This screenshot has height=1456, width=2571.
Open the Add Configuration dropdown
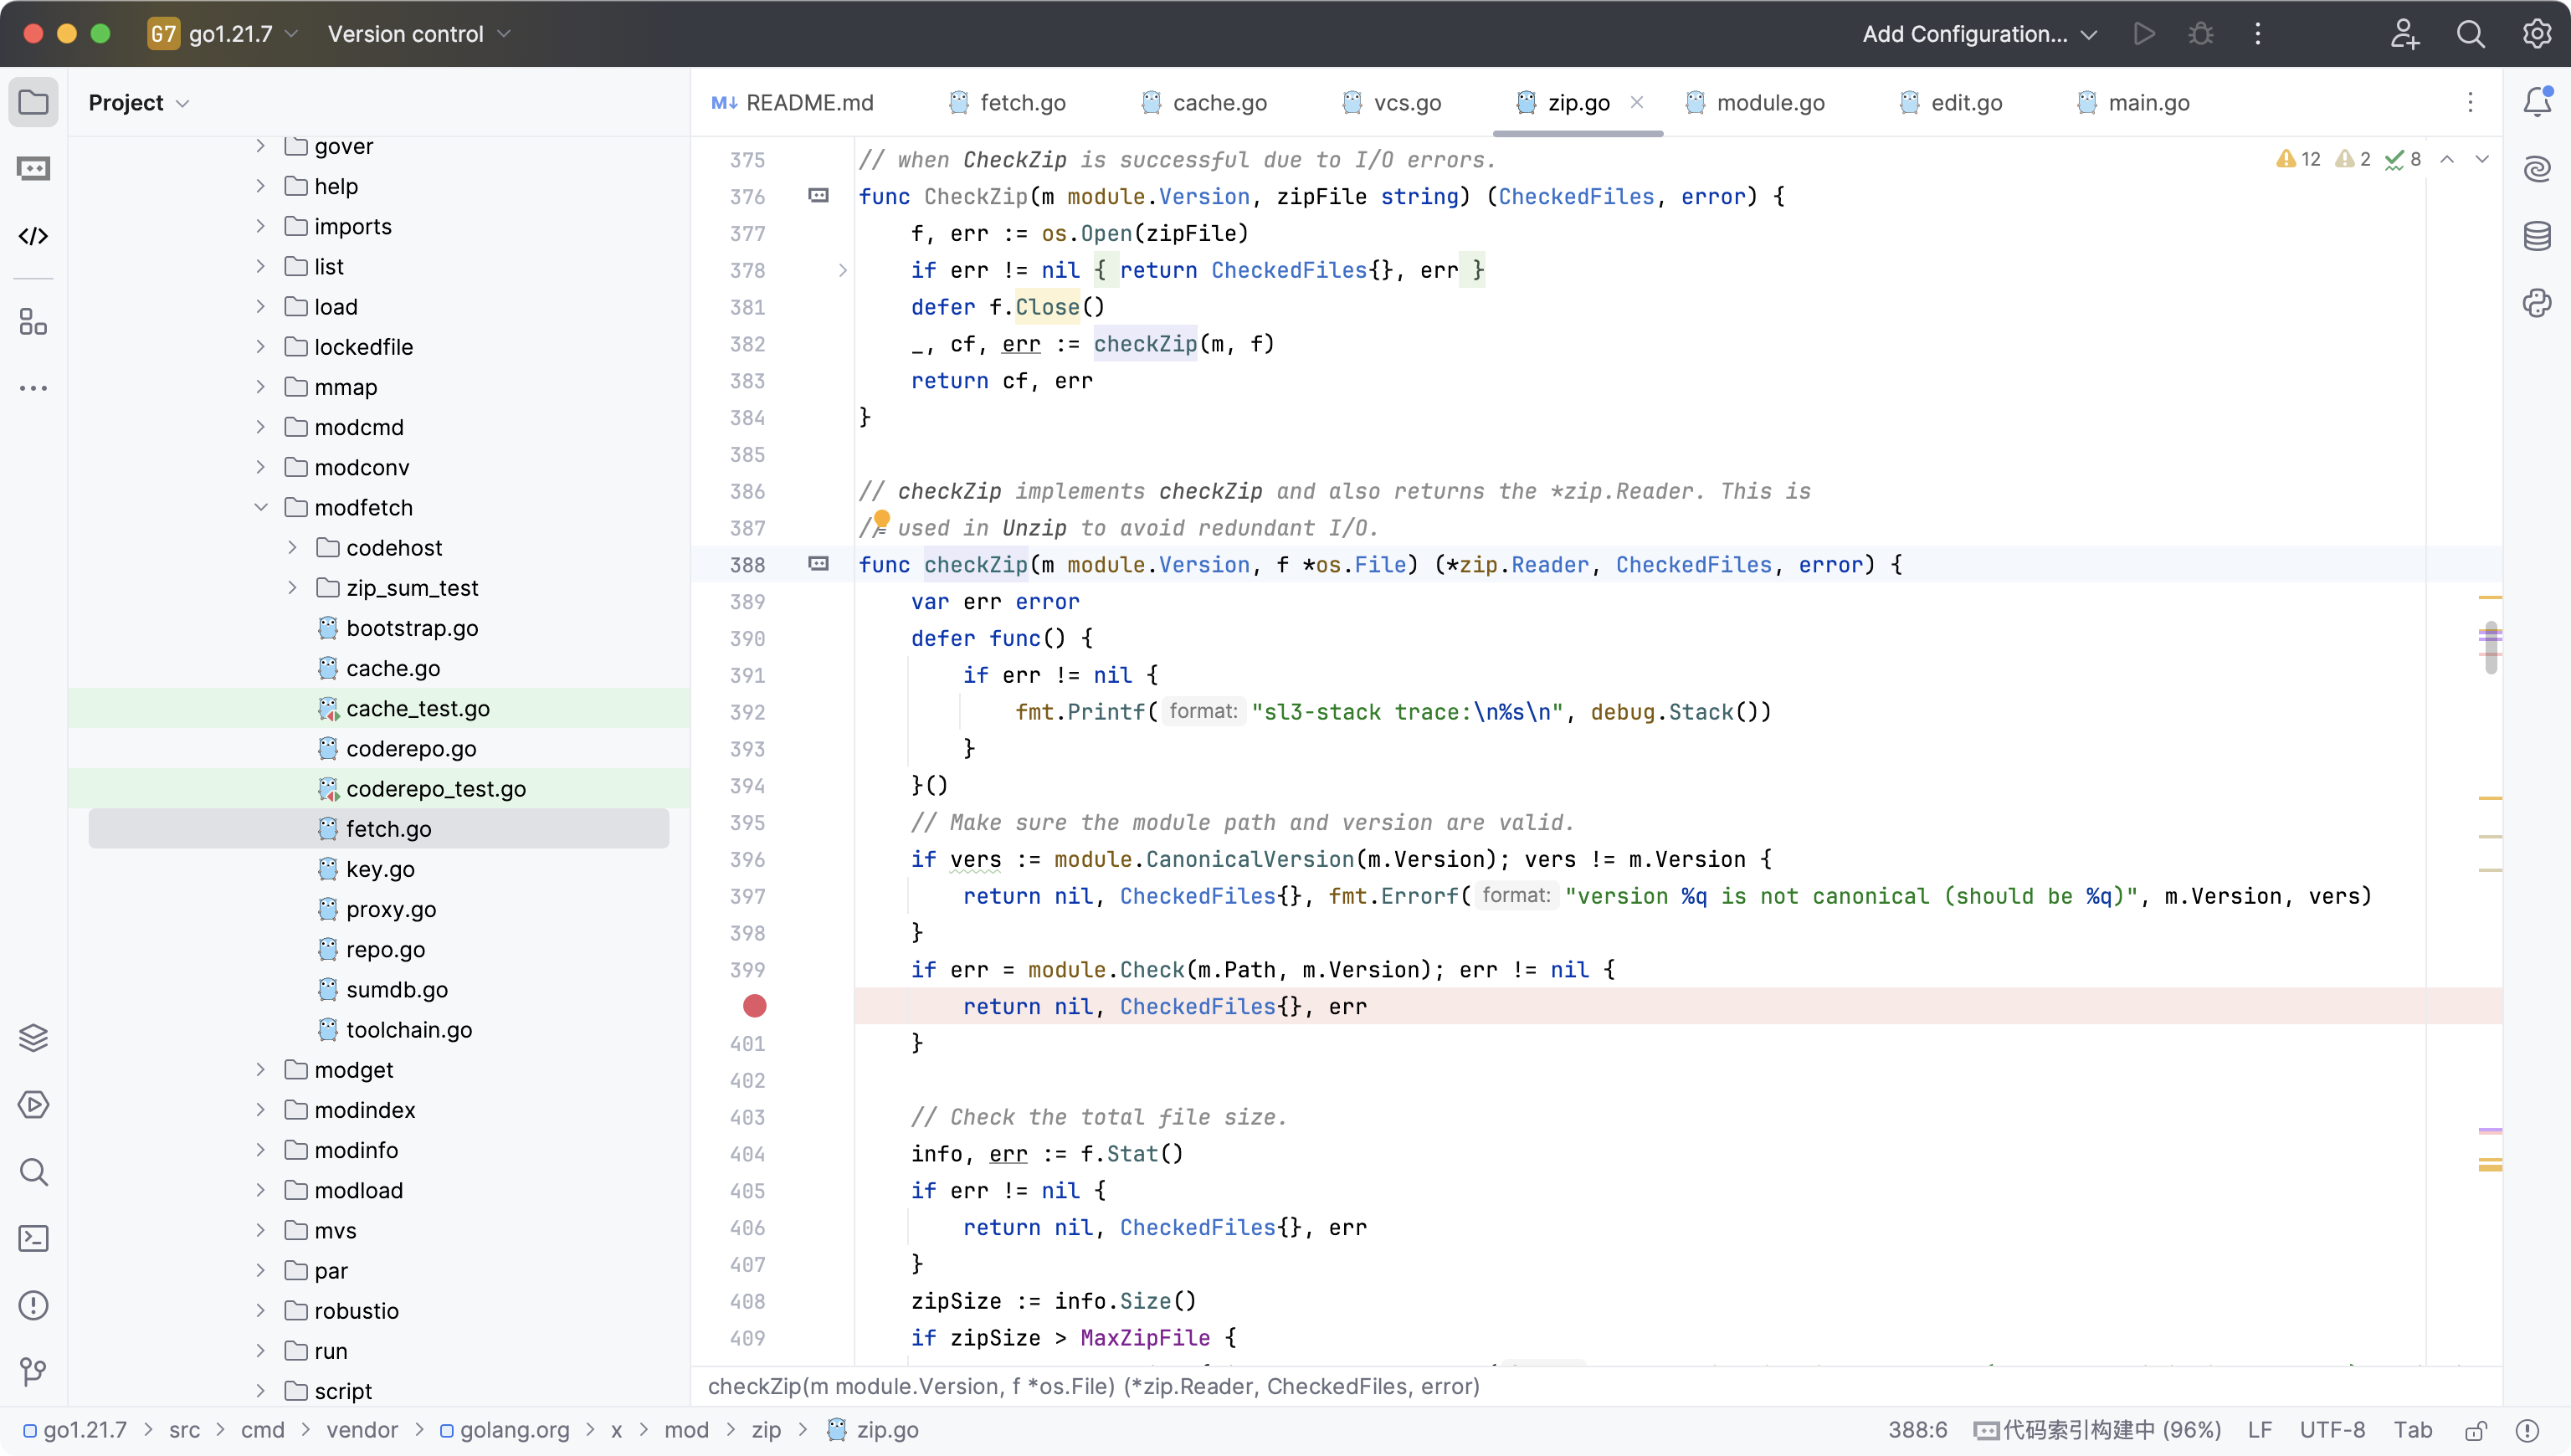[x=1979, y=34]
